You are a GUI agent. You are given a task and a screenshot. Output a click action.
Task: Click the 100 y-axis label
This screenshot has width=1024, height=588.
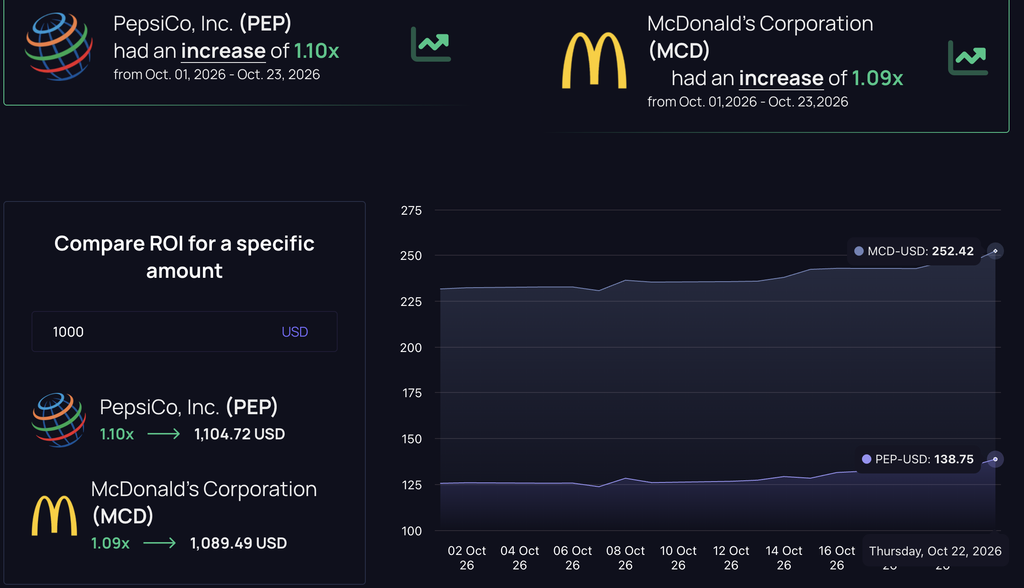[x=412, y=531]
